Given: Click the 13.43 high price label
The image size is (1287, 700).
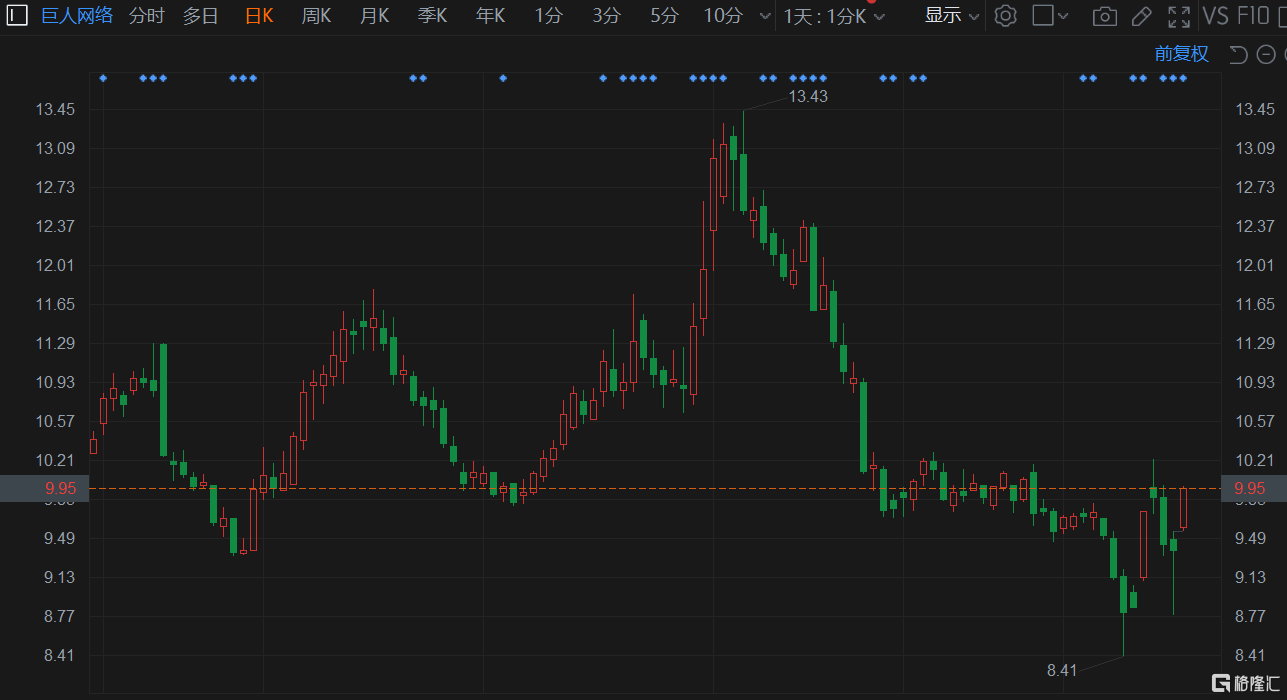Looking at the screenshot, I should pyautogui.click(x=808, y=96).
